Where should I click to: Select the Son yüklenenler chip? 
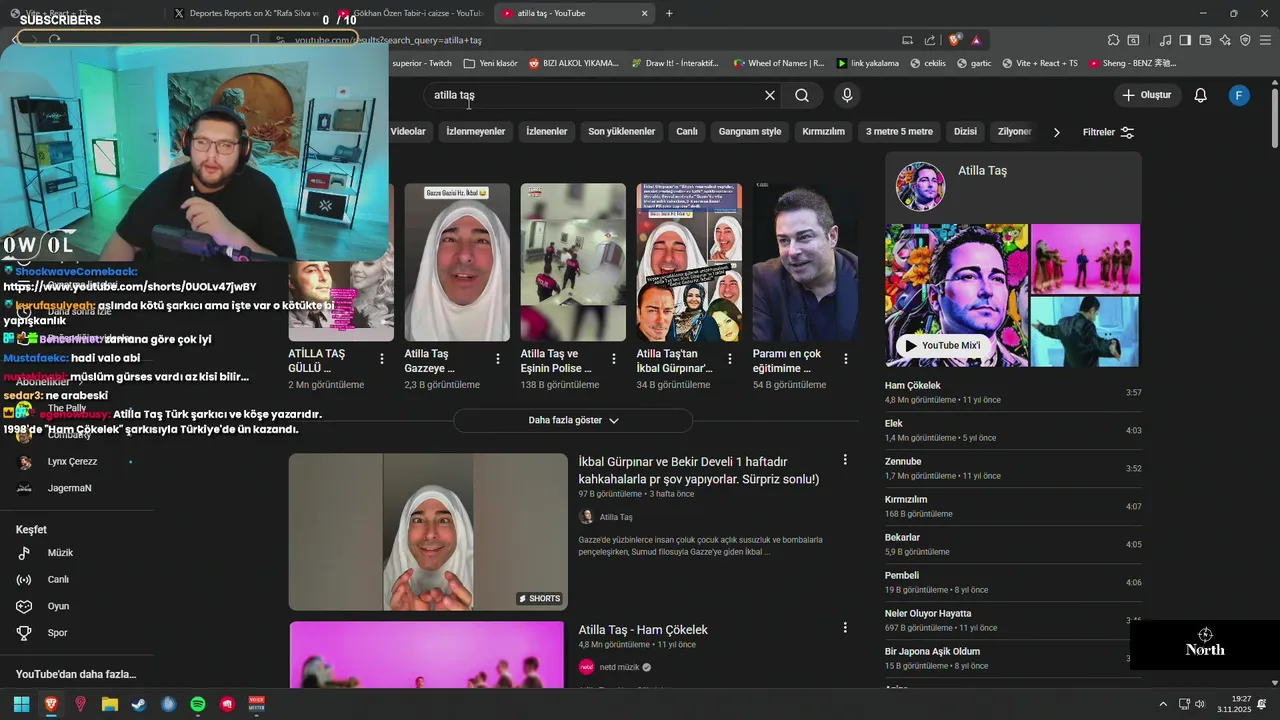[621, 131]
